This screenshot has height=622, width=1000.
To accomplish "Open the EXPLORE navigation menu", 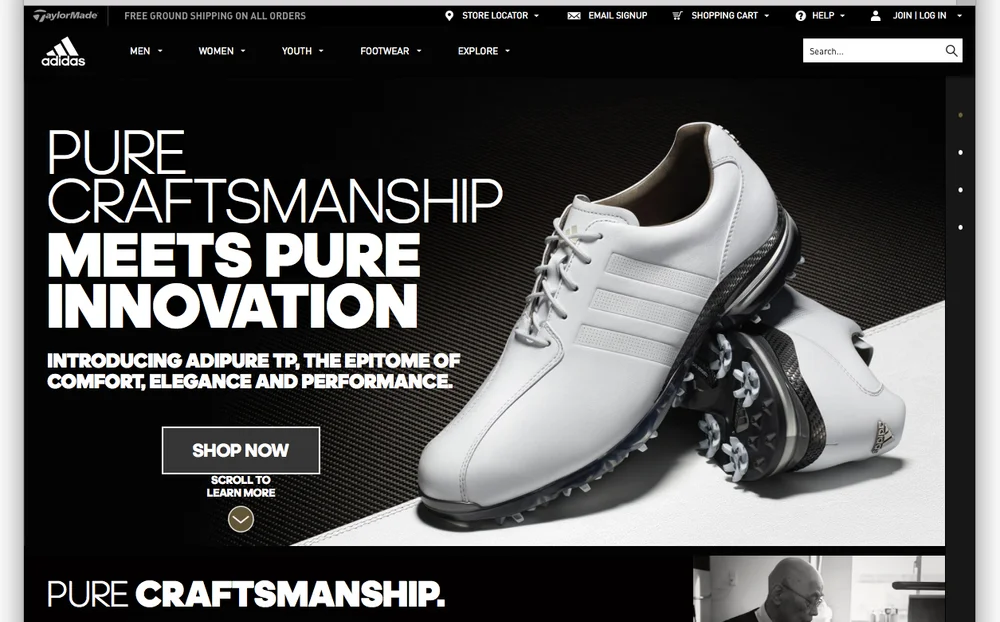I will [x=484, y=51].
